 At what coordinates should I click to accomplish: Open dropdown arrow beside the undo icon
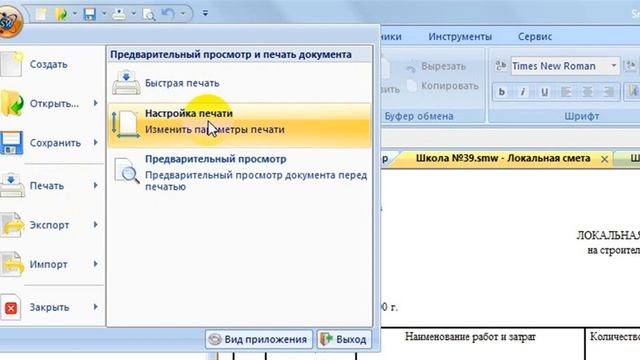pos(183,13)
